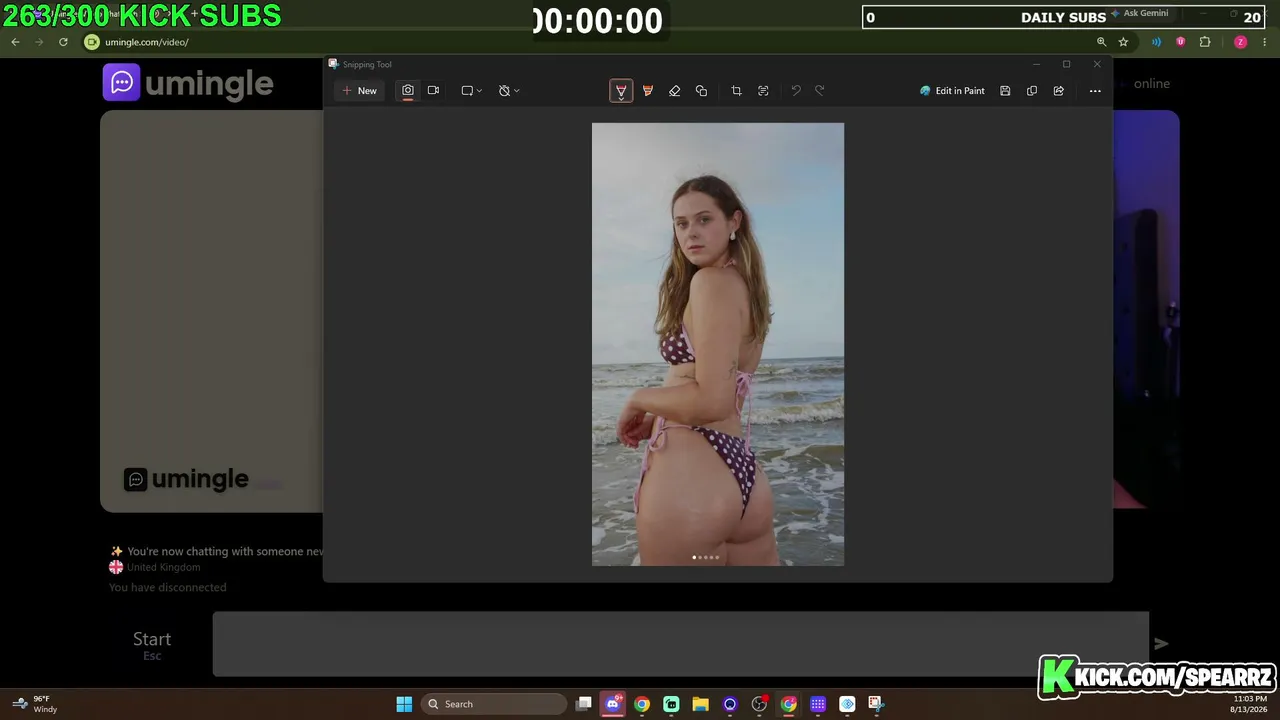Bookmark this page with the star icon
The width and height of the screenshot is (1280, 720).
pyautogui.click(x=1123, y=42)
